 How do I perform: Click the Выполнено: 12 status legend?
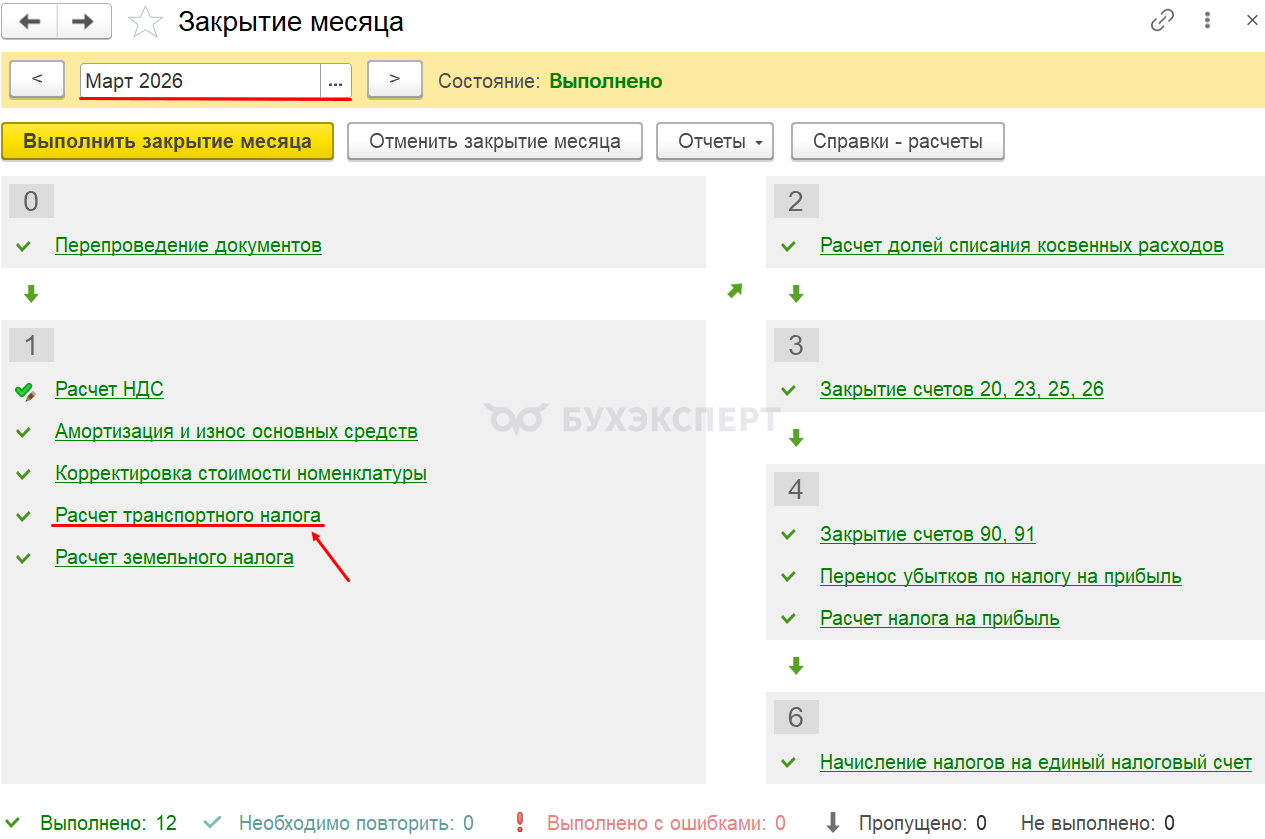tap(108, 824)
